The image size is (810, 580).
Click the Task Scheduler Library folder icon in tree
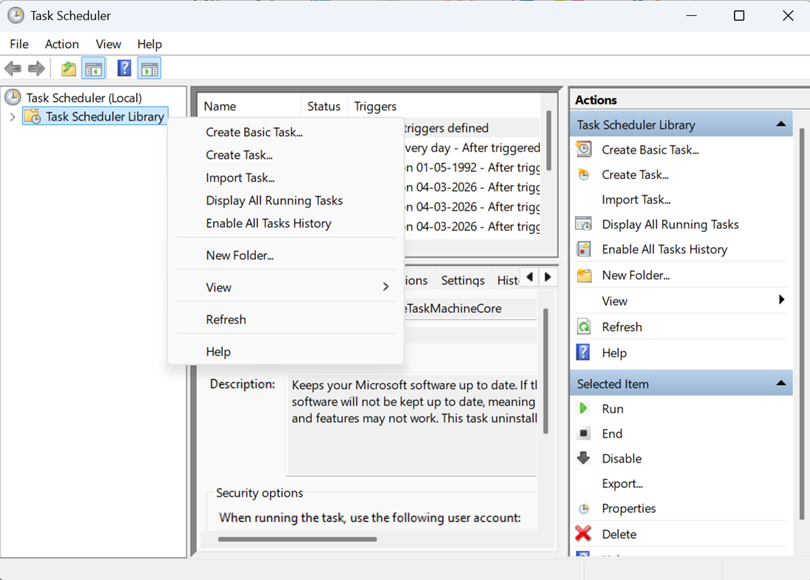click(33, 117)
